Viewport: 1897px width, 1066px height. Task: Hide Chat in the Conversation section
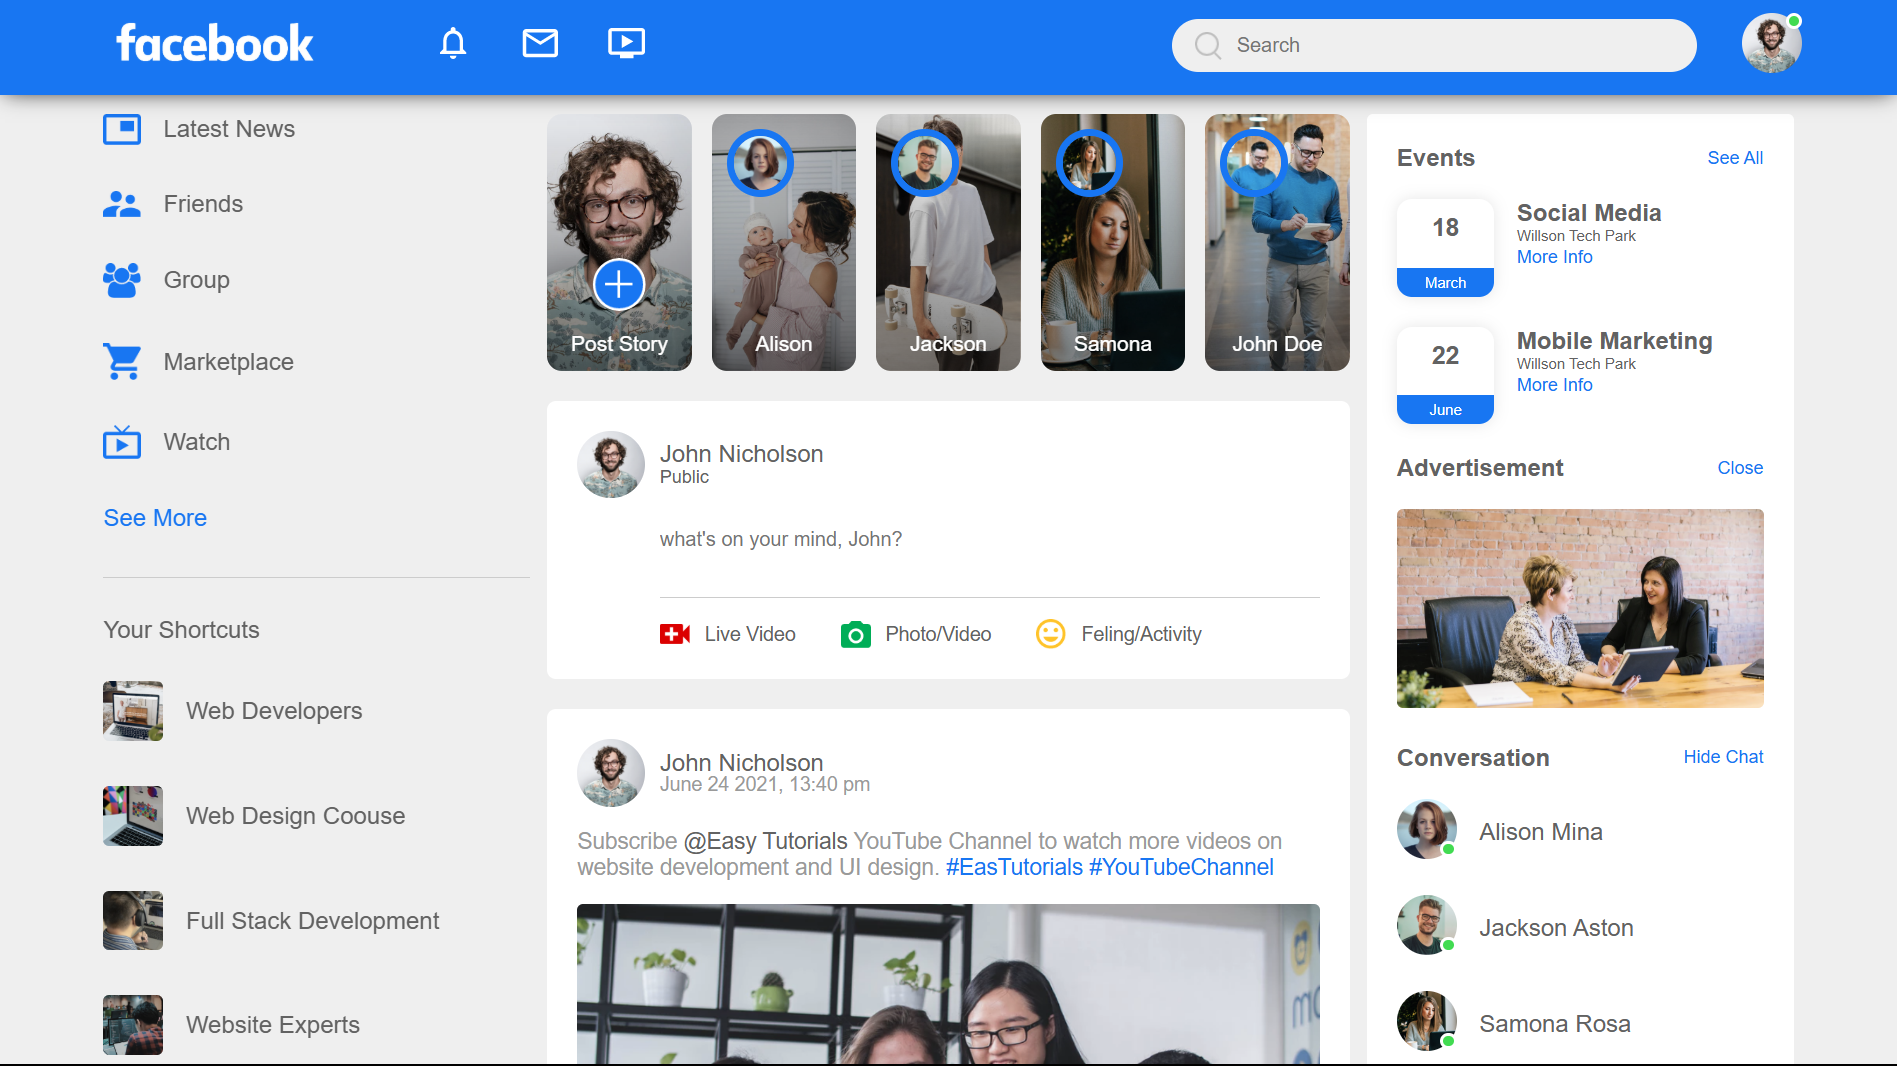coord(1722,757)
